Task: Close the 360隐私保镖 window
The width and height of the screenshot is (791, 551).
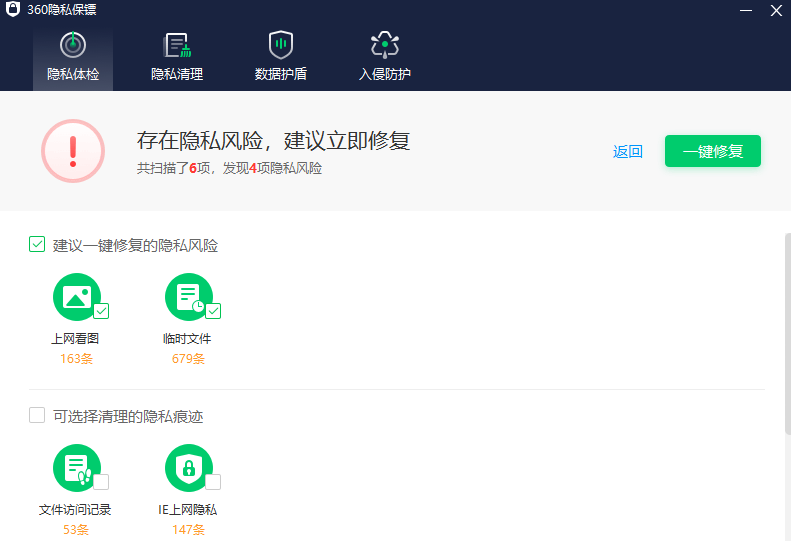Action: pos(776,10)
